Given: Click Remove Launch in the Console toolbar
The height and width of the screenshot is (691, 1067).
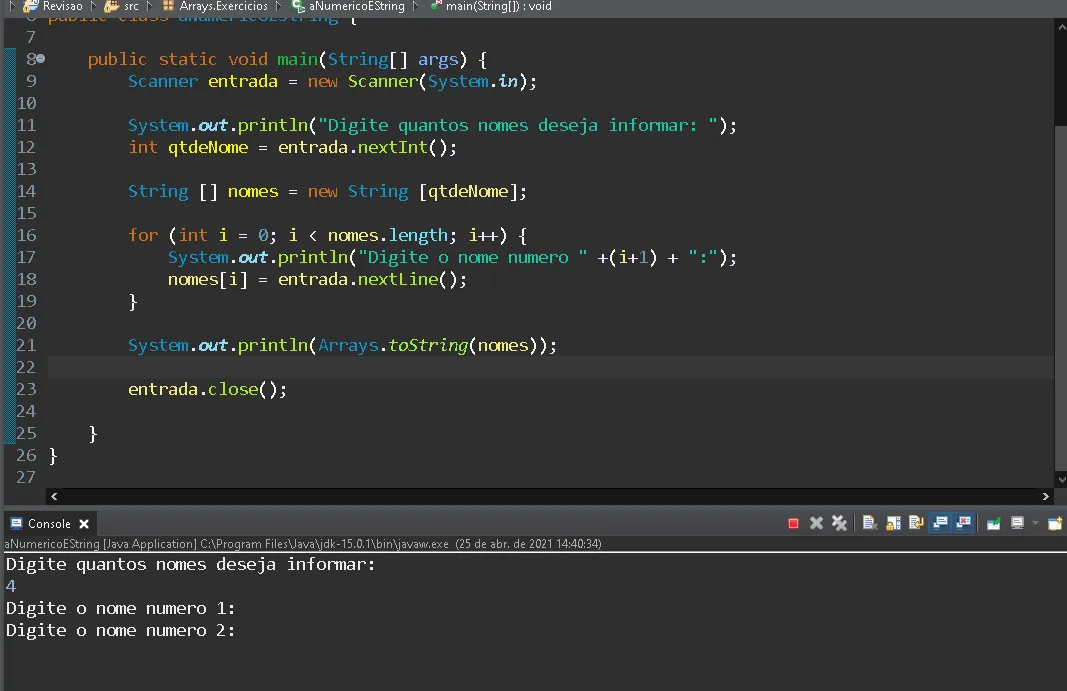Looking at the screenshot, I should point(816,522).
